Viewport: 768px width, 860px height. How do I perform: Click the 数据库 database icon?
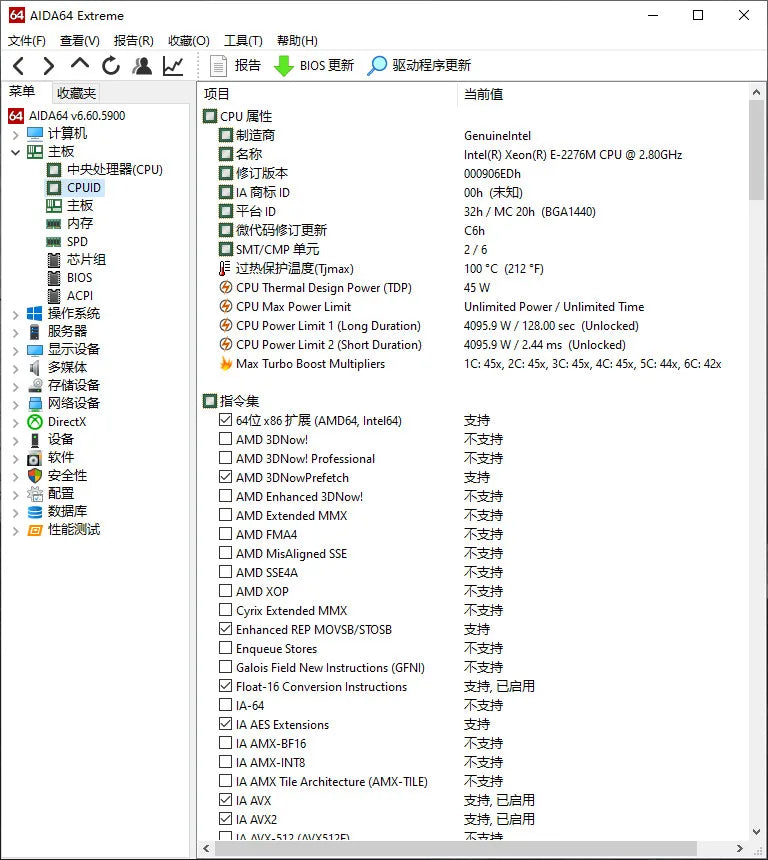pyautogui.click(x=35, y=512)
